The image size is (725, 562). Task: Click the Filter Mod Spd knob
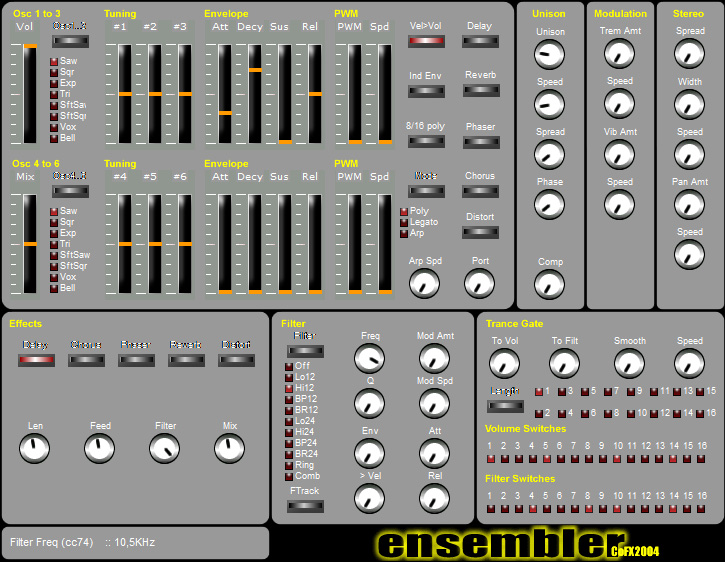(x=434, y=403)
